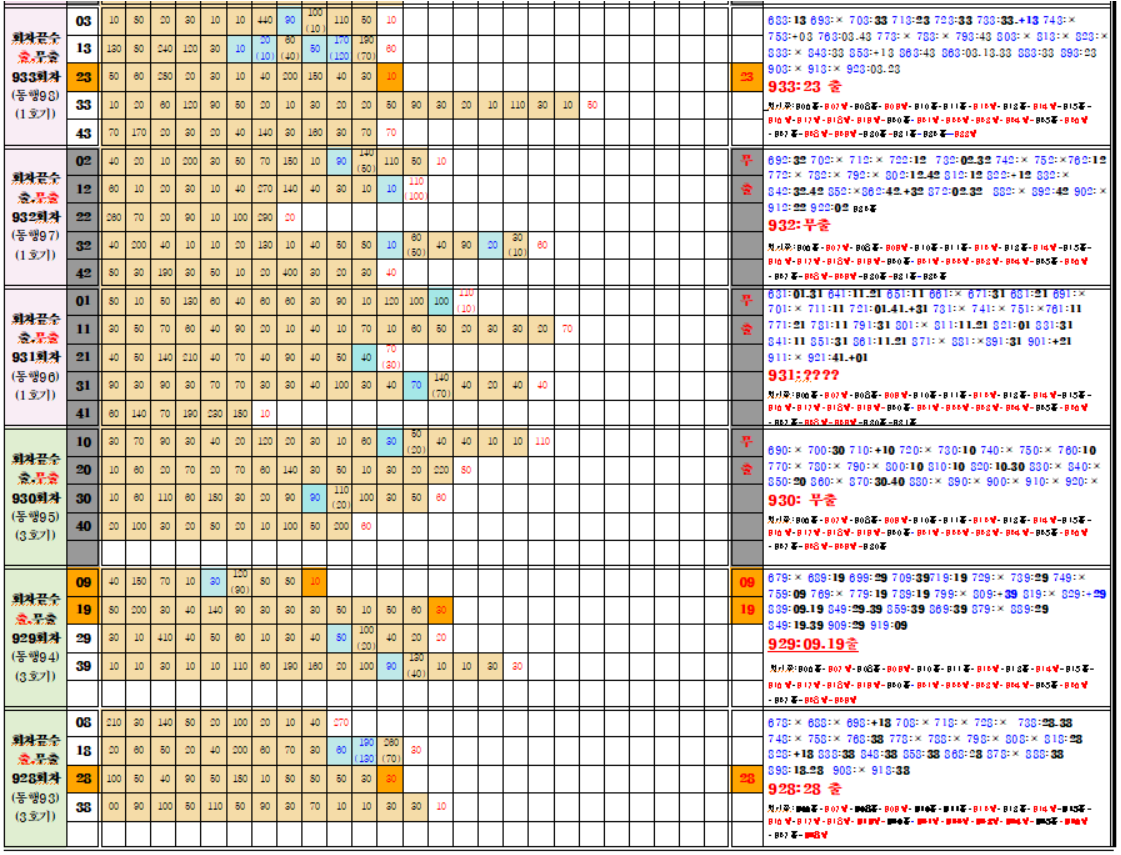The width and height of the screenshot is (1121, 855).
Task: Click the 931회차 round label cell
Action: [35, 358]
